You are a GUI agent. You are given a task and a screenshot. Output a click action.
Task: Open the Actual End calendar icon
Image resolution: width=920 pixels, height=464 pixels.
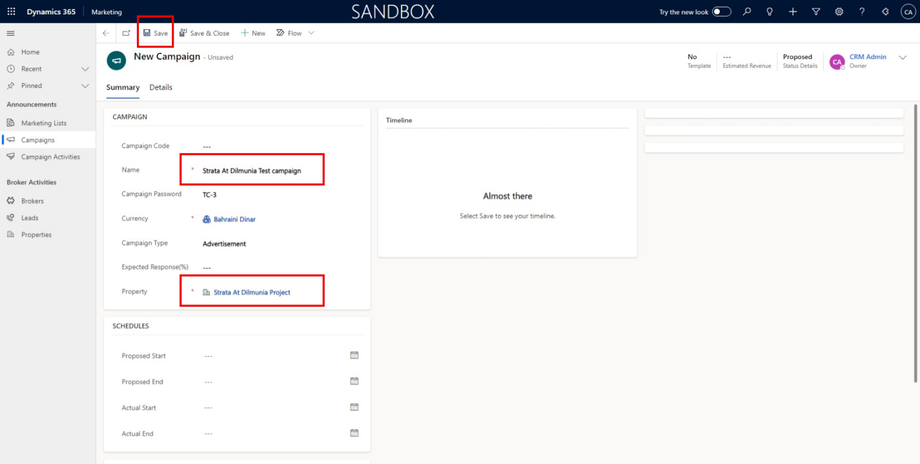click(x=354, y=433)
